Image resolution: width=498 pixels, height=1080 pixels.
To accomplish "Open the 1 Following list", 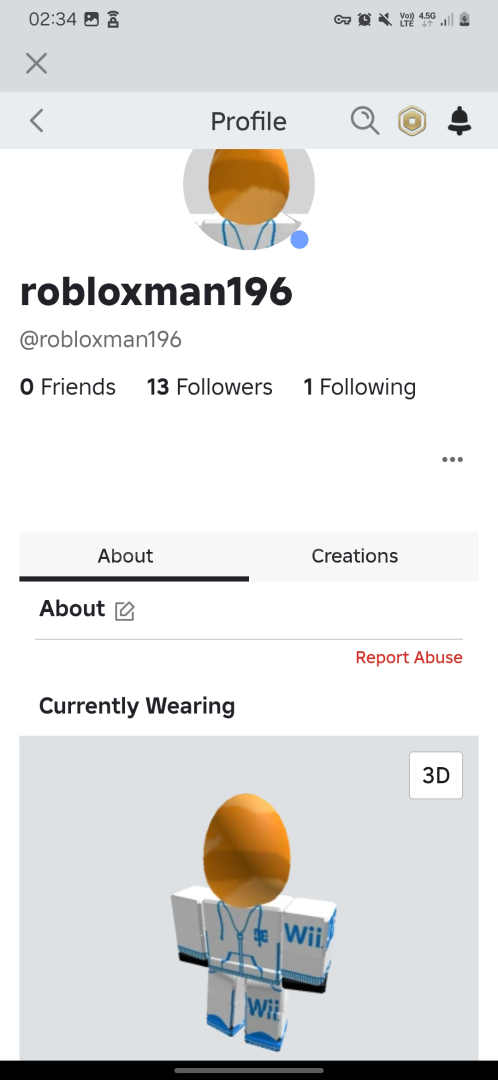I will point(360,387).
